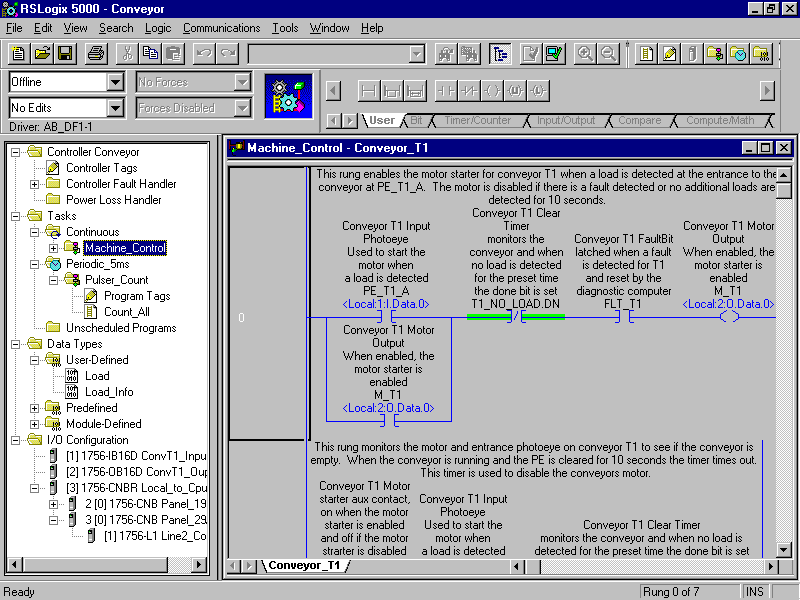Click the Redo arrow icon
Image resolution: width=800 pixels, height=600 pixels.
click(228, 53)
